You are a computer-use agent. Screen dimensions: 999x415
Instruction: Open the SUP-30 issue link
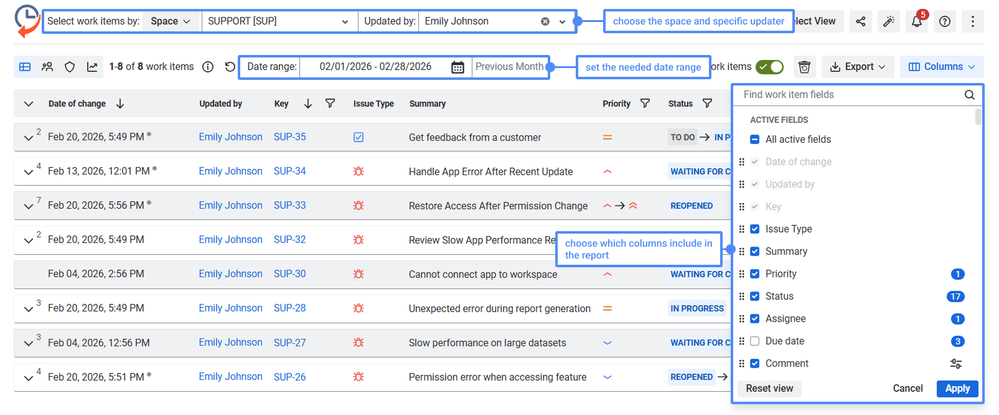290,274
